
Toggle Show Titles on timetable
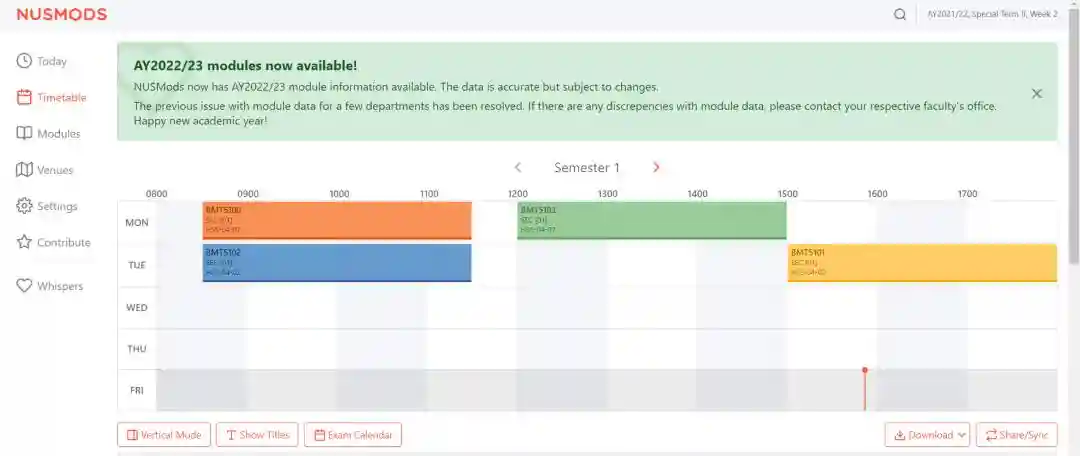coord(257,435)
